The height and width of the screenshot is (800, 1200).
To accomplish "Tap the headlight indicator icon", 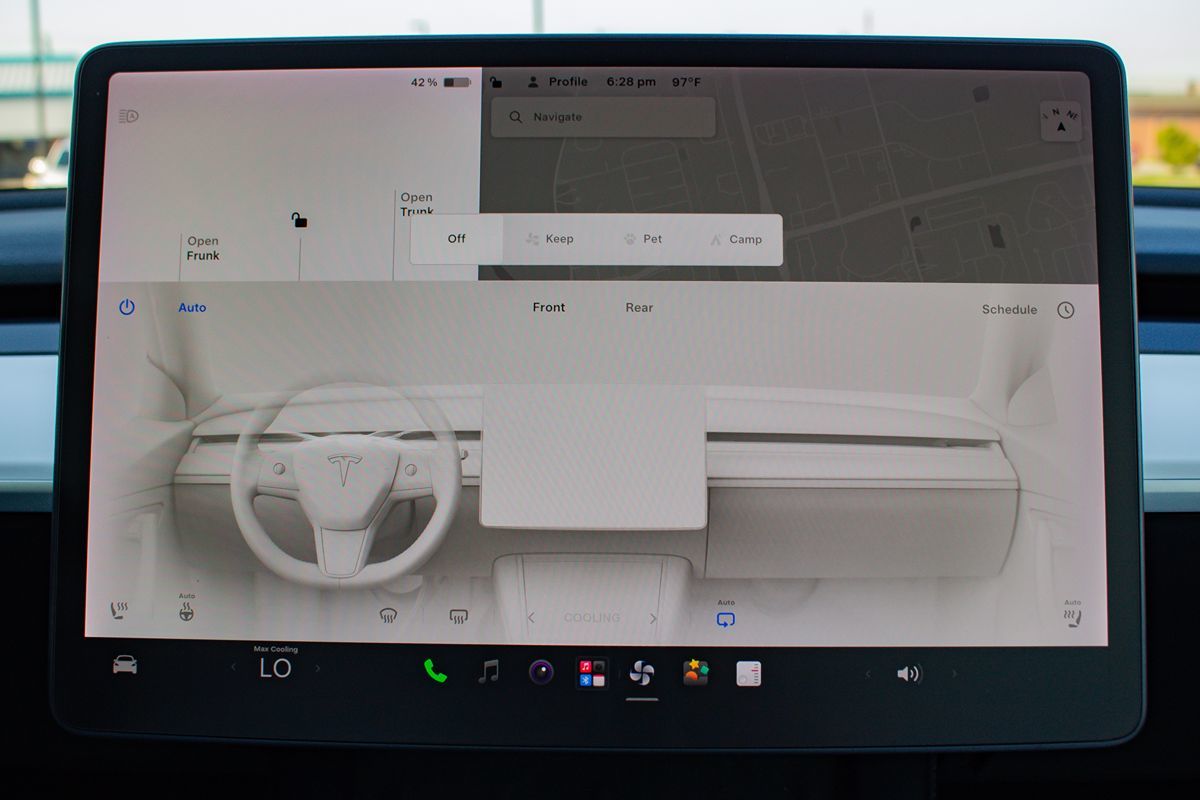I will tap(128, 116).
